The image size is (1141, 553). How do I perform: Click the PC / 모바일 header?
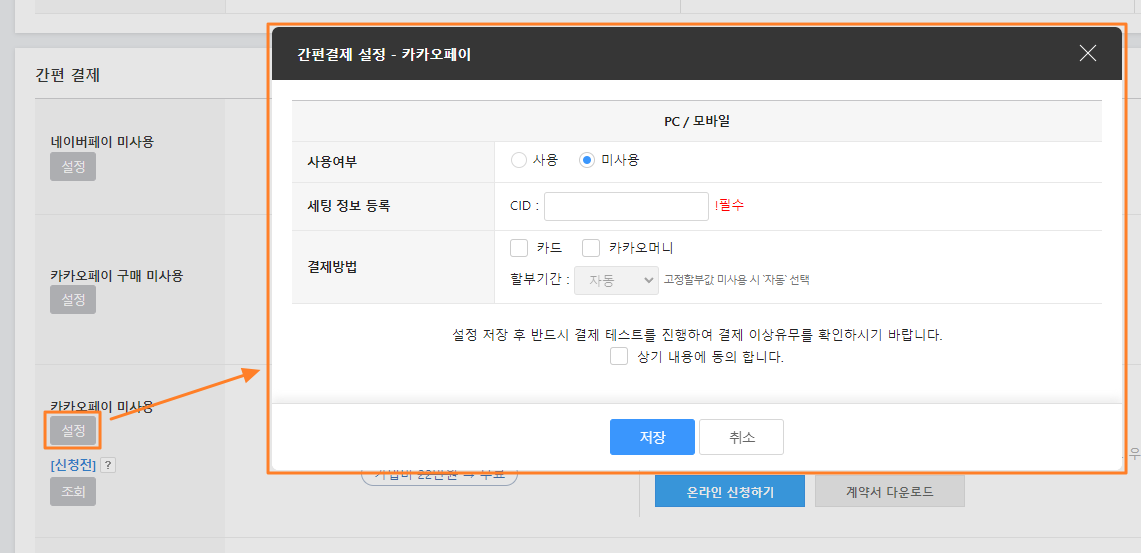[x=696, y=122]
